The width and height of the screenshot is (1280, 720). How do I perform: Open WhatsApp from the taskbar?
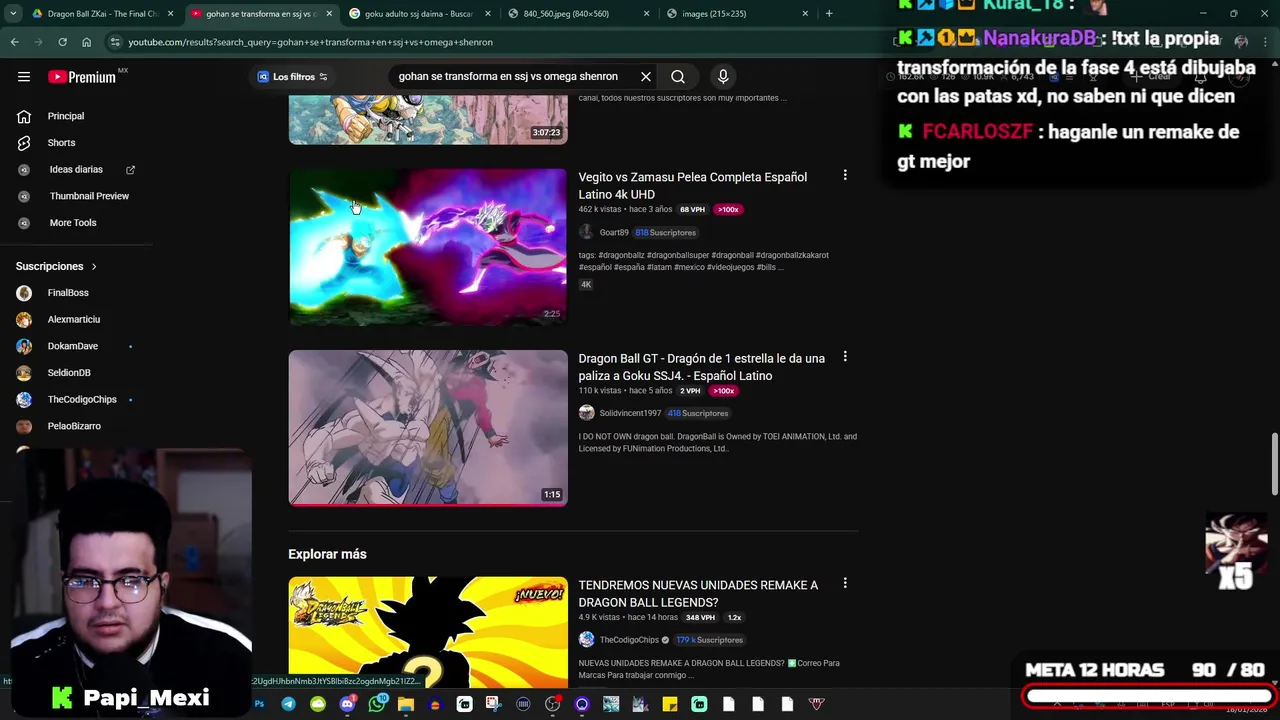[376, 704]
